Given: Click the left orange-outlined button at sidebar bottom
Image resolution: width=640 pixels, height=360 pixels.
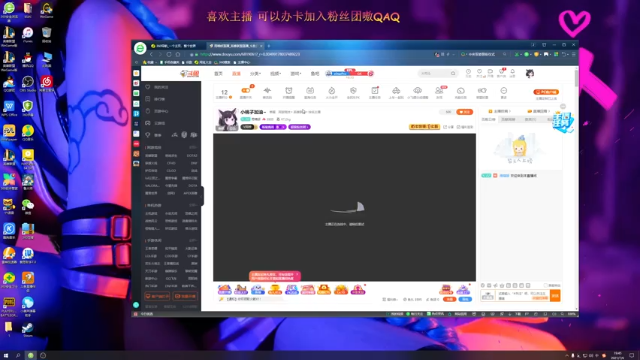Looking at the screenshot, I should click(x=157, y=296).
